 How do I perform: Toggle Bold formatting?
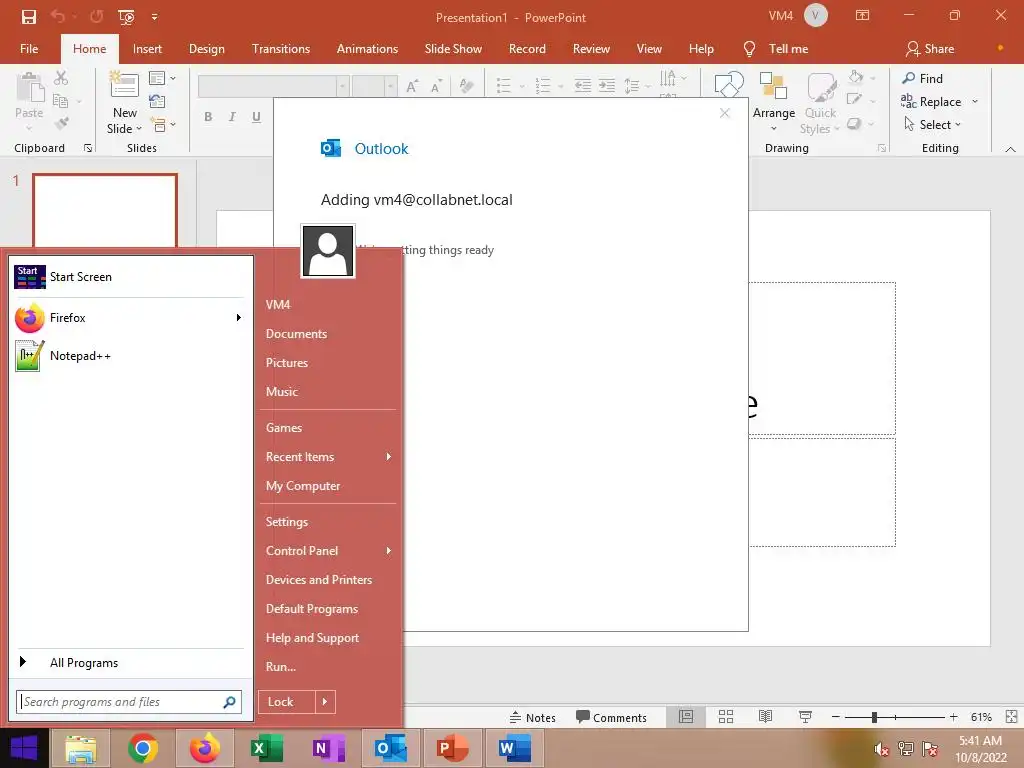click(x=208, y=117)
